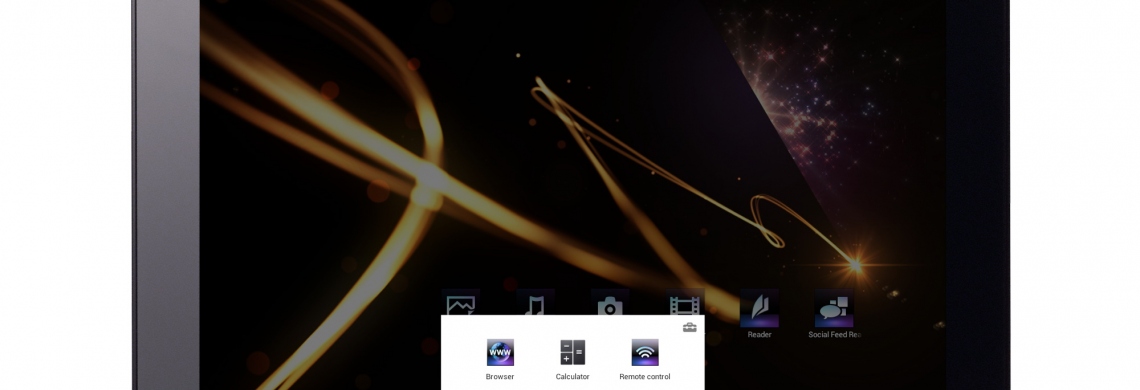Tap the tablet's grey left bezel
This screenshot has width=1140, height=390.
166,195
